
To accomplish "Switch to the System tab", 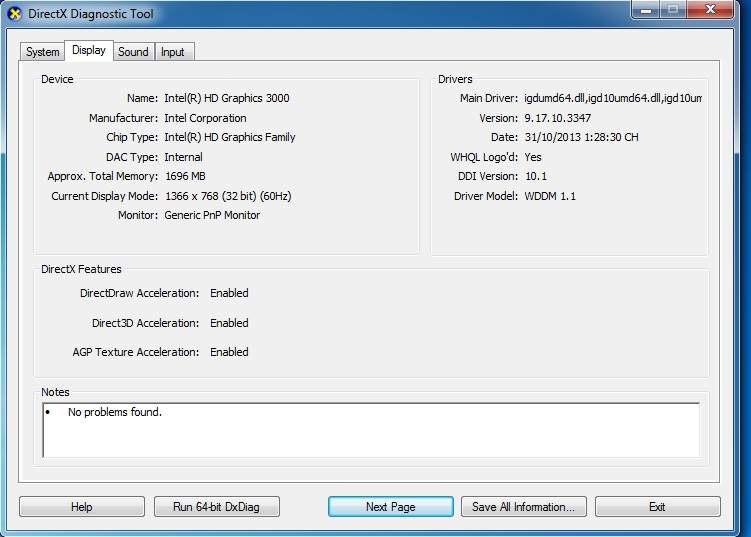I will click(43, 52).
